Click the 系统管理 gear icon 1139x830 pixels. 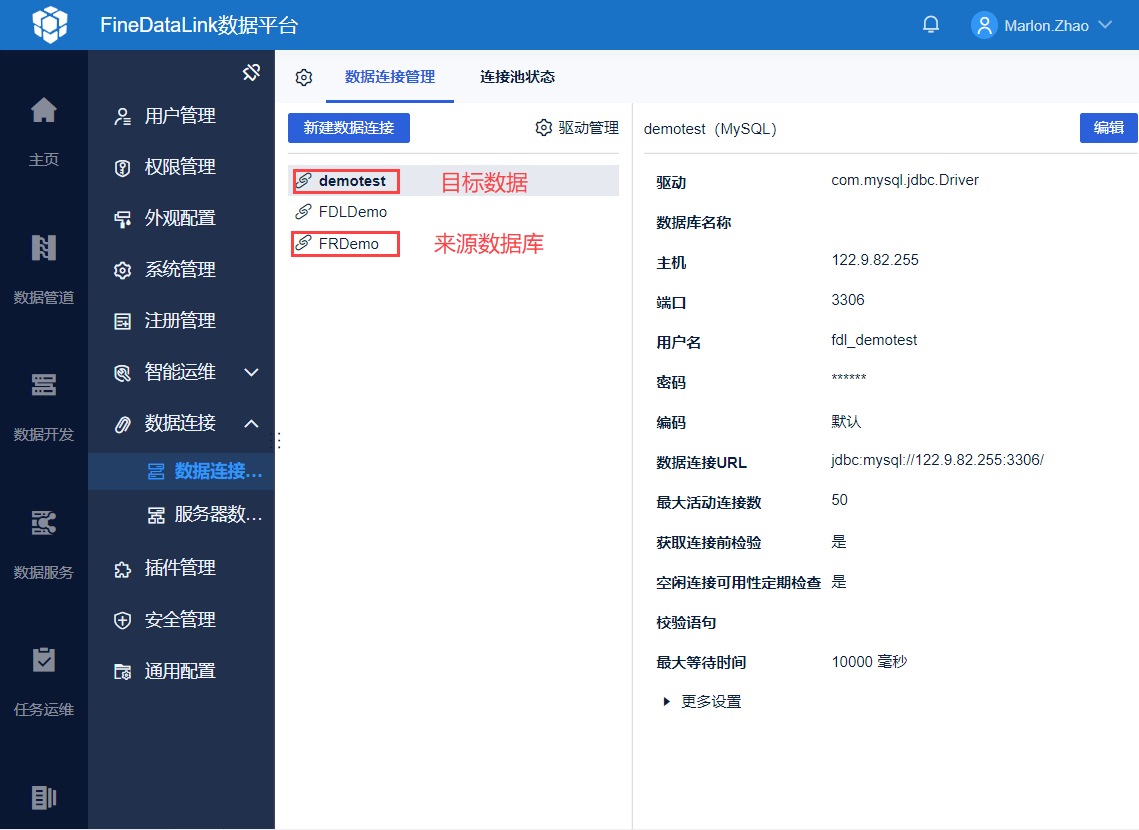pyautogui.click(x=123, y=270)
